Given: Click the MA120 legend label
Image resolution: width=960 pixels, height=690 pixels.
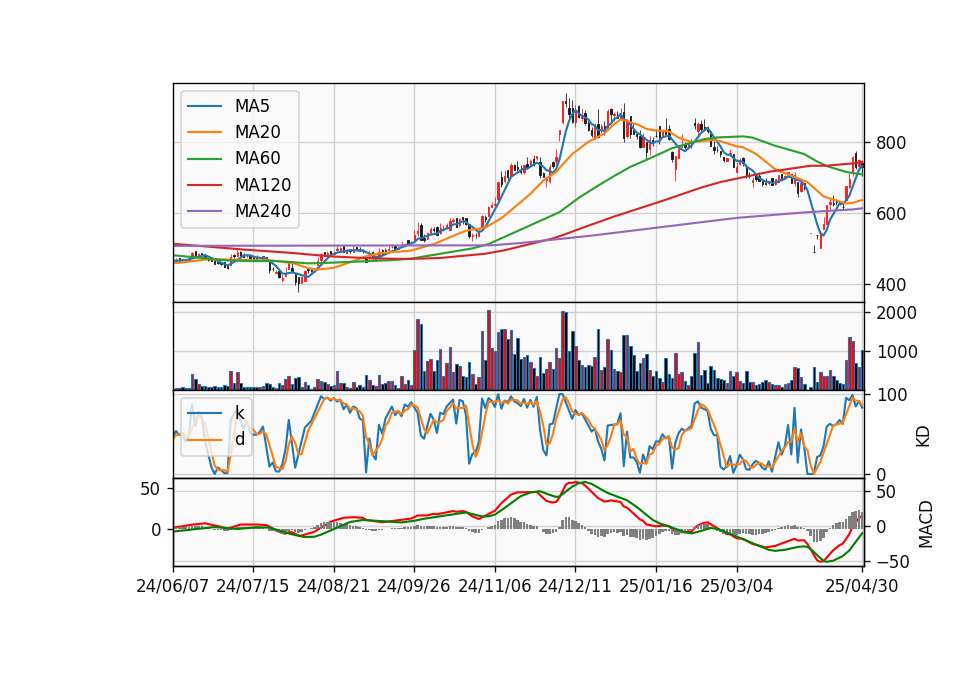Looking at the screenshot, I should 263,185.
